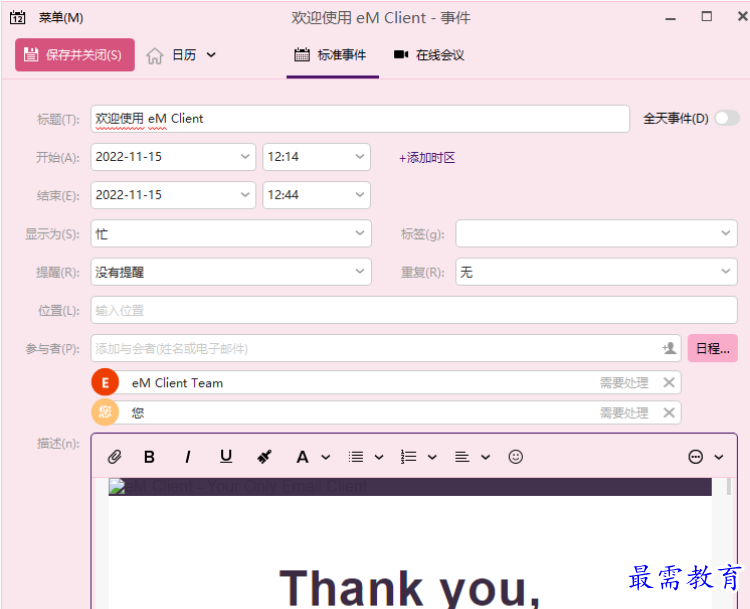The image size is (750, 609).
Task: Click the 日程... button
Action: click(713, 348)
